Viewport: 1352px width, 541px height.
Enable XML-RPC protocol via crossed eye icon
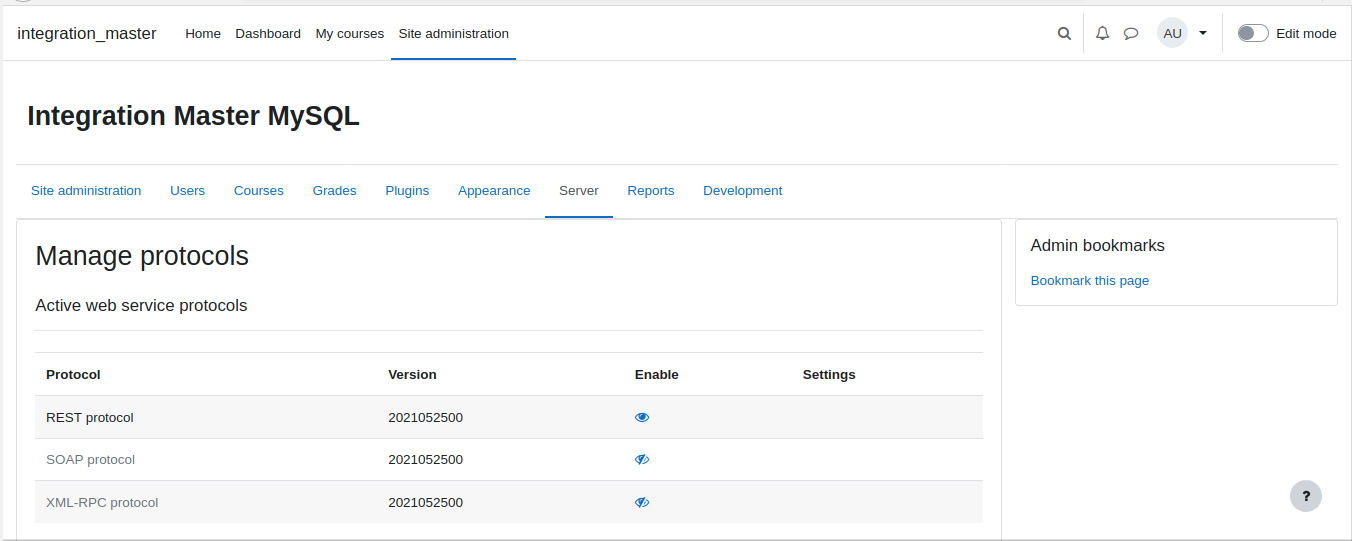coord(642,502)
